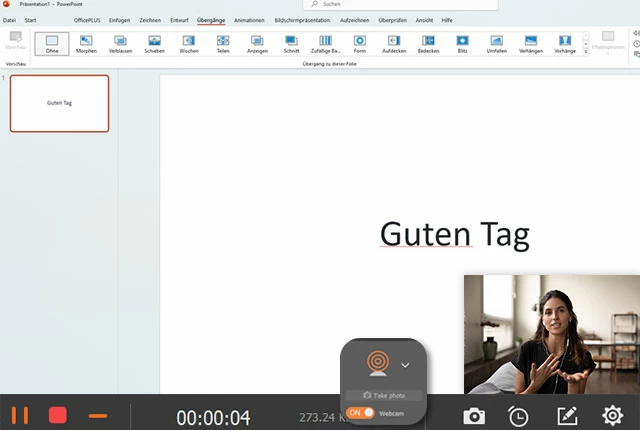640x430 pixels.
Task: Switch to the Einfügen tab
Action: tap(120, 20)
